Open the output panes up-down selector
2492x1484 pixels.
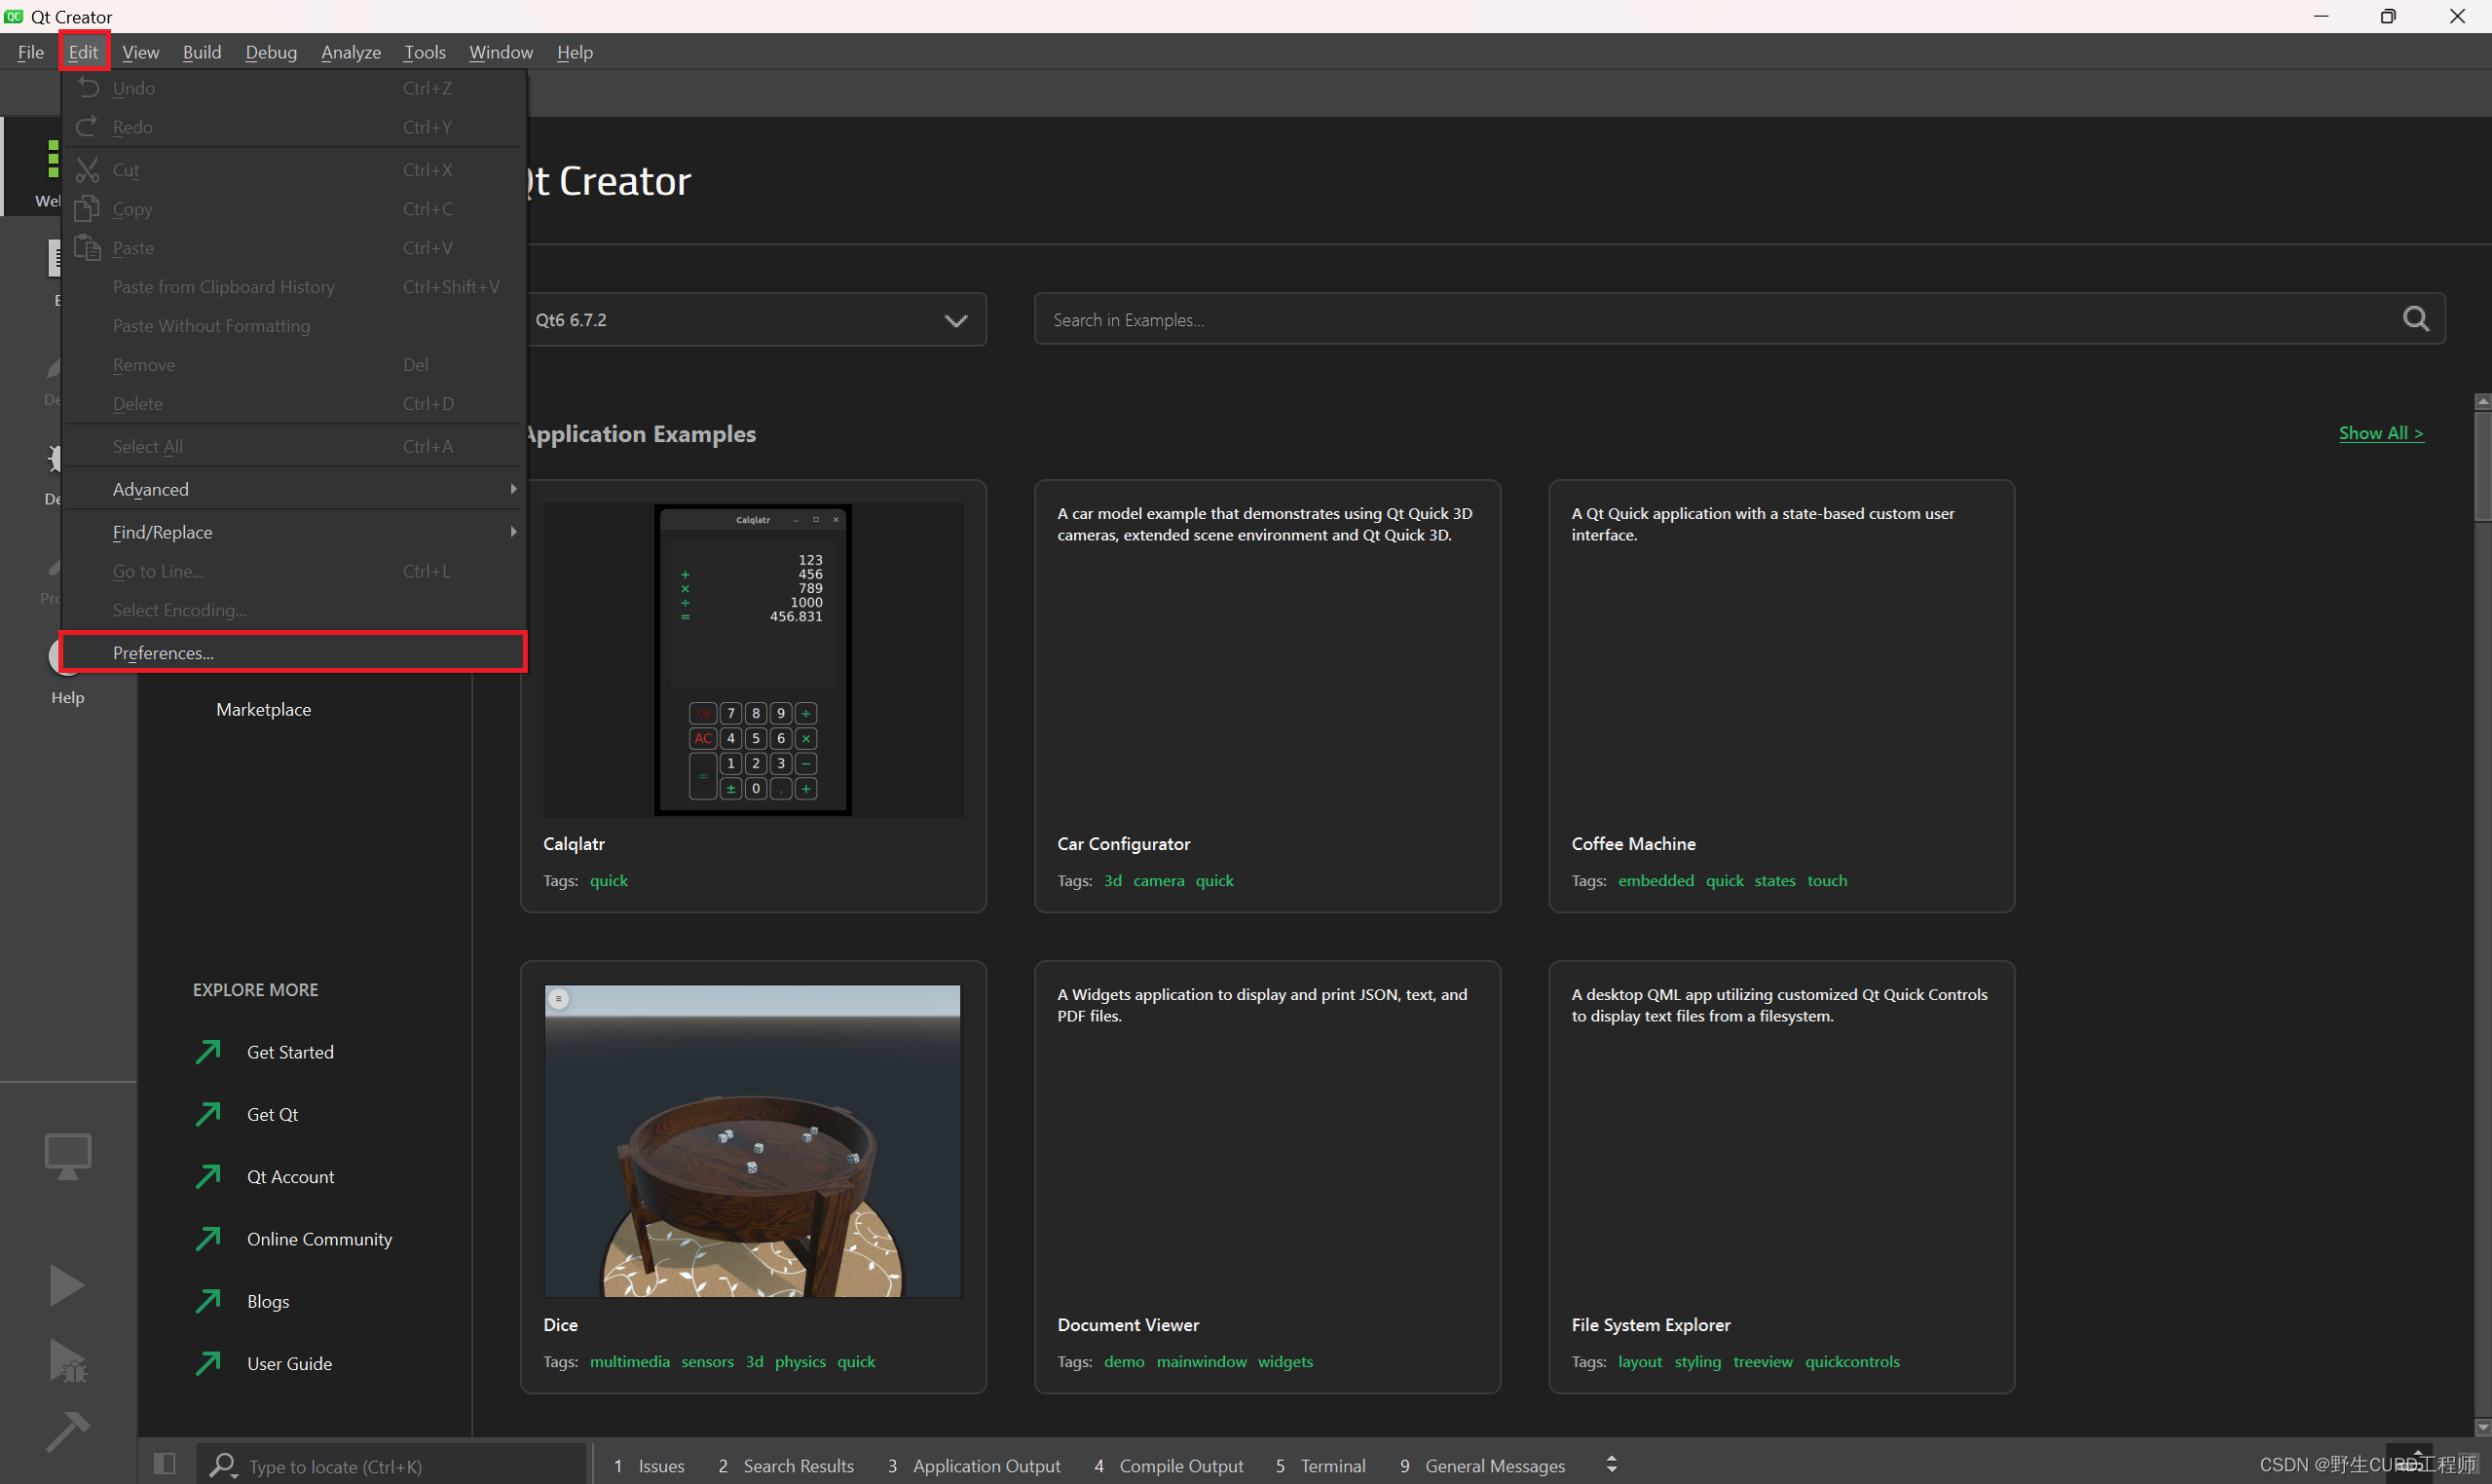[1611, 1465]
